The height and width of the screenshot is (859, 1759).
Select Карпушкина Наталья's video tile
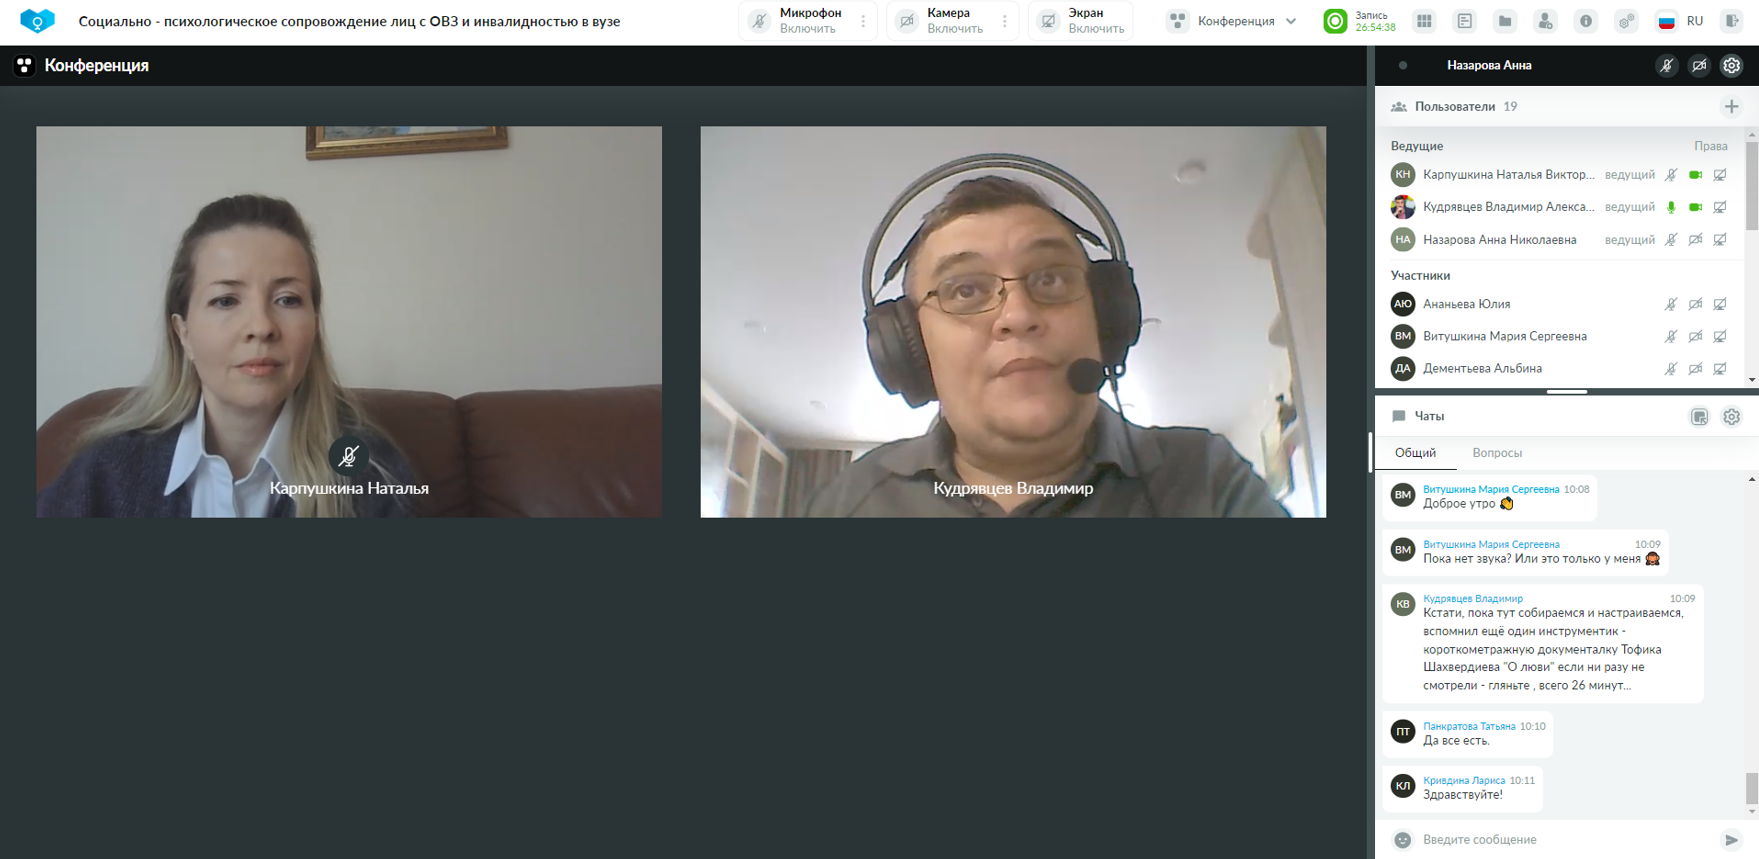click(x=349, y=322)
